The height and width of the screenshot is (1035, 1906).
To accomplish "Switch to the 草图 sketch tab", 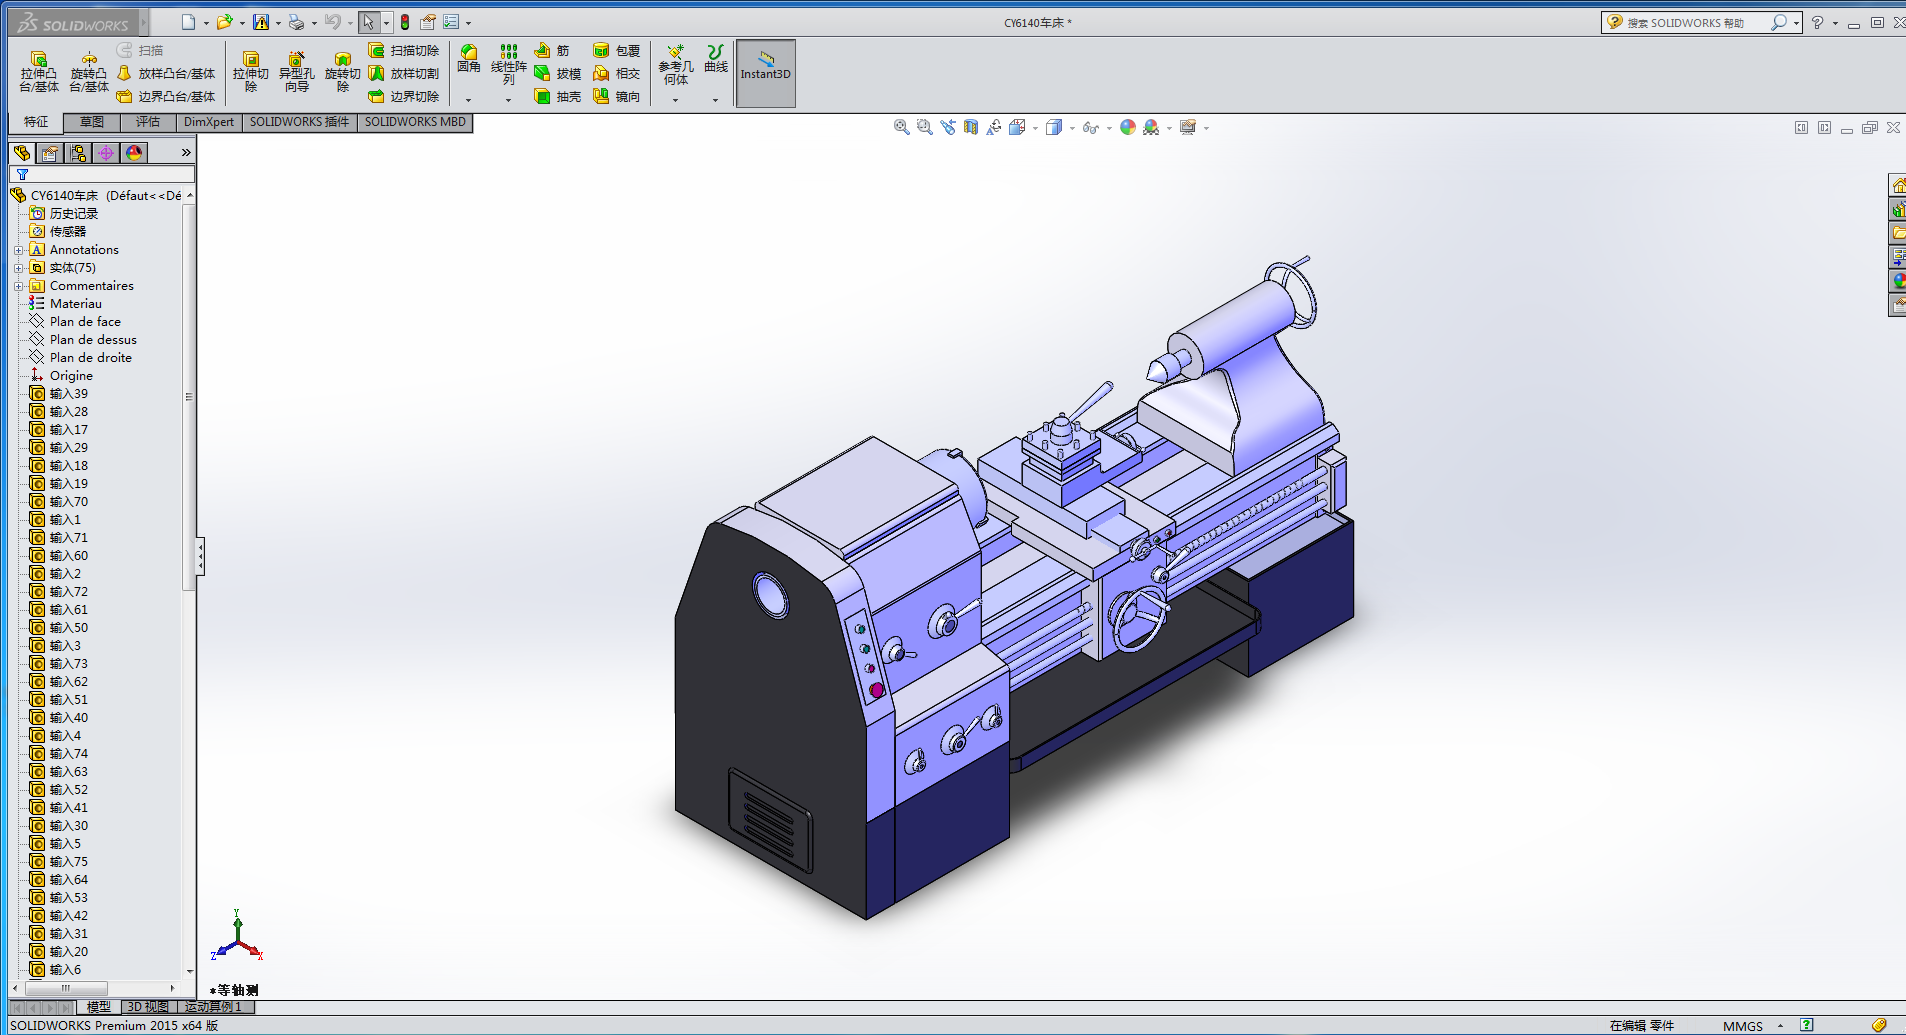I will [92, 122].
